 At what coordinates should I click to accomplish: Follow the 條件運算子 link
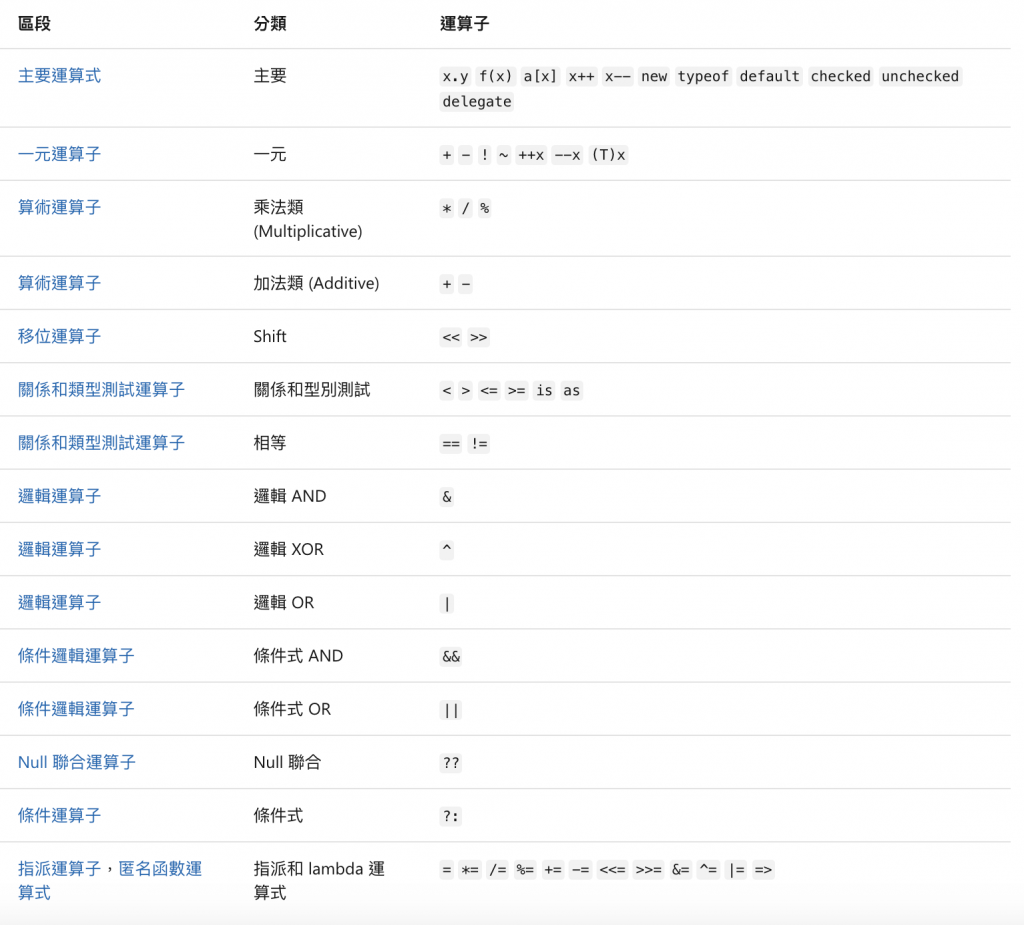tap(59, 816)
